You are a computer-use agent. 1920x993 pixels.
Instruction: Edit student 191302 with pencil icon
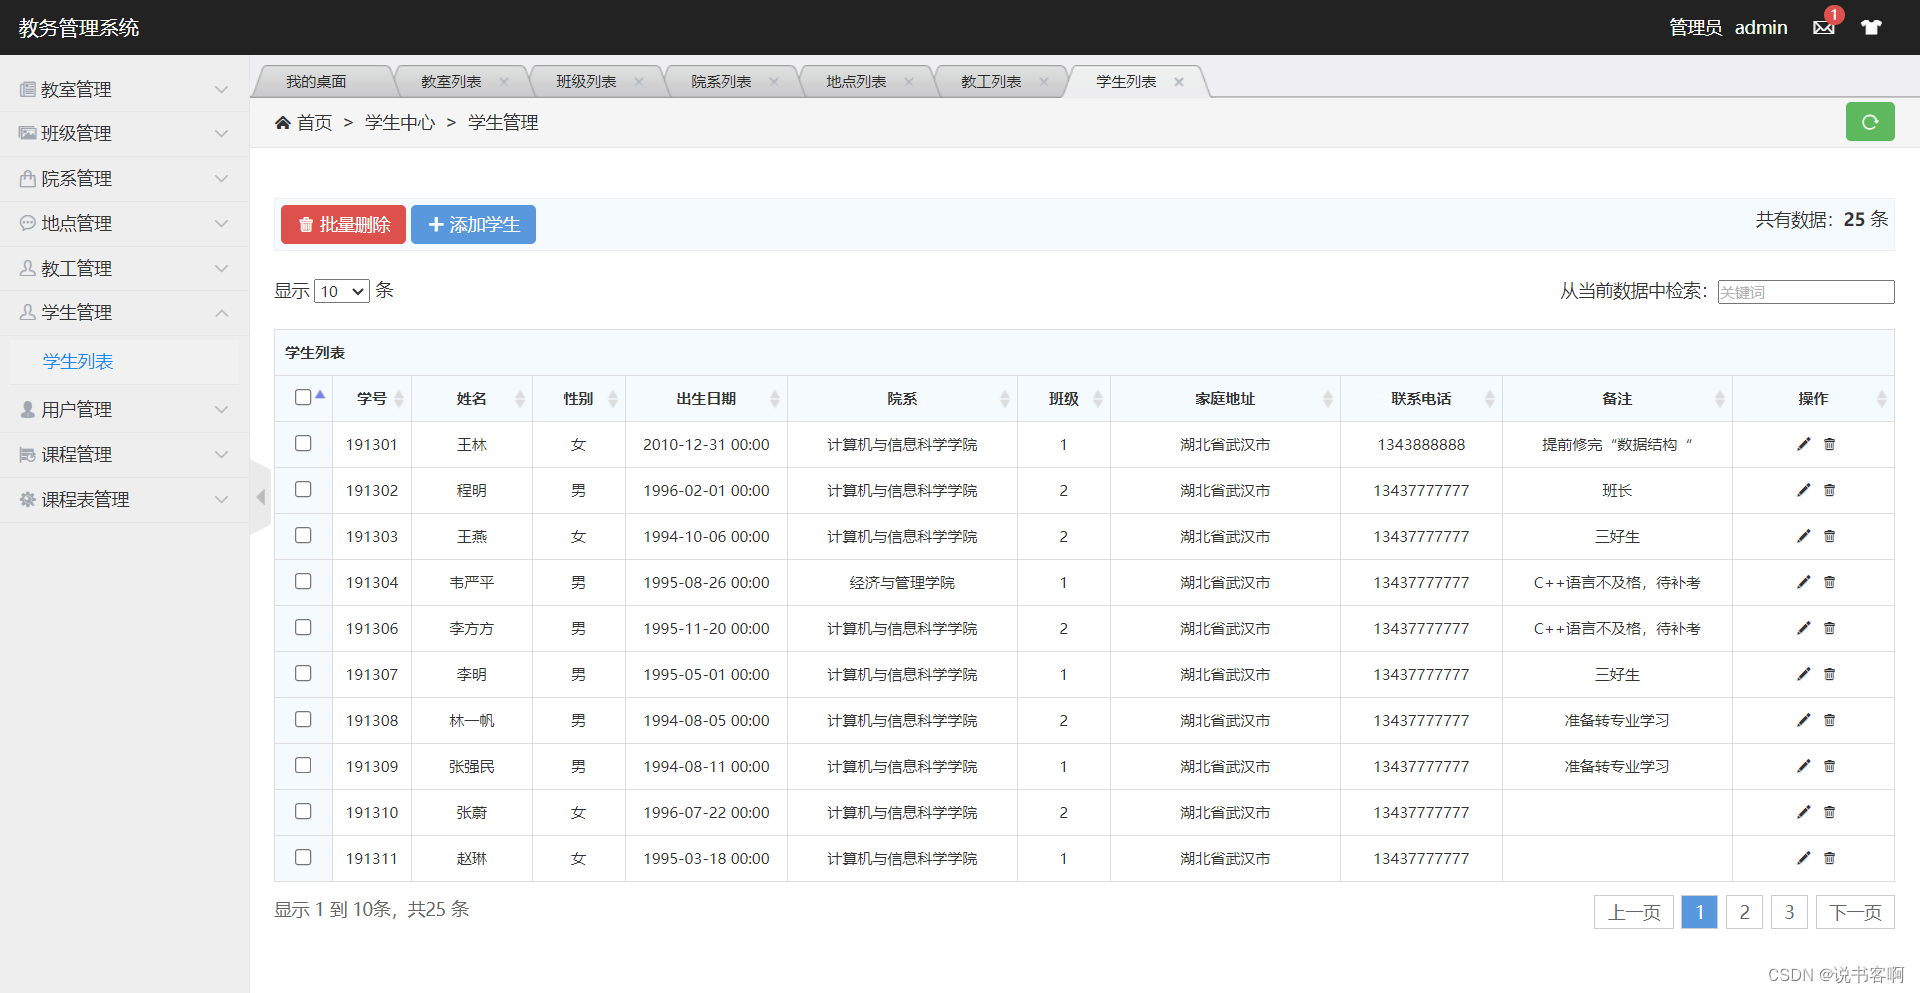pyautogui.click(x=1803, y=490)
